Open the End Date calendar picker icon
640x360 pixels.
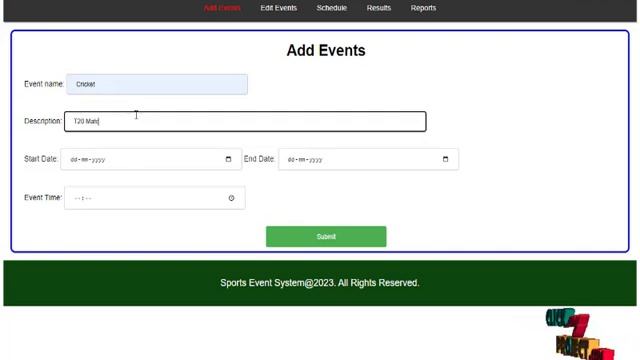[x=445, y=159]
